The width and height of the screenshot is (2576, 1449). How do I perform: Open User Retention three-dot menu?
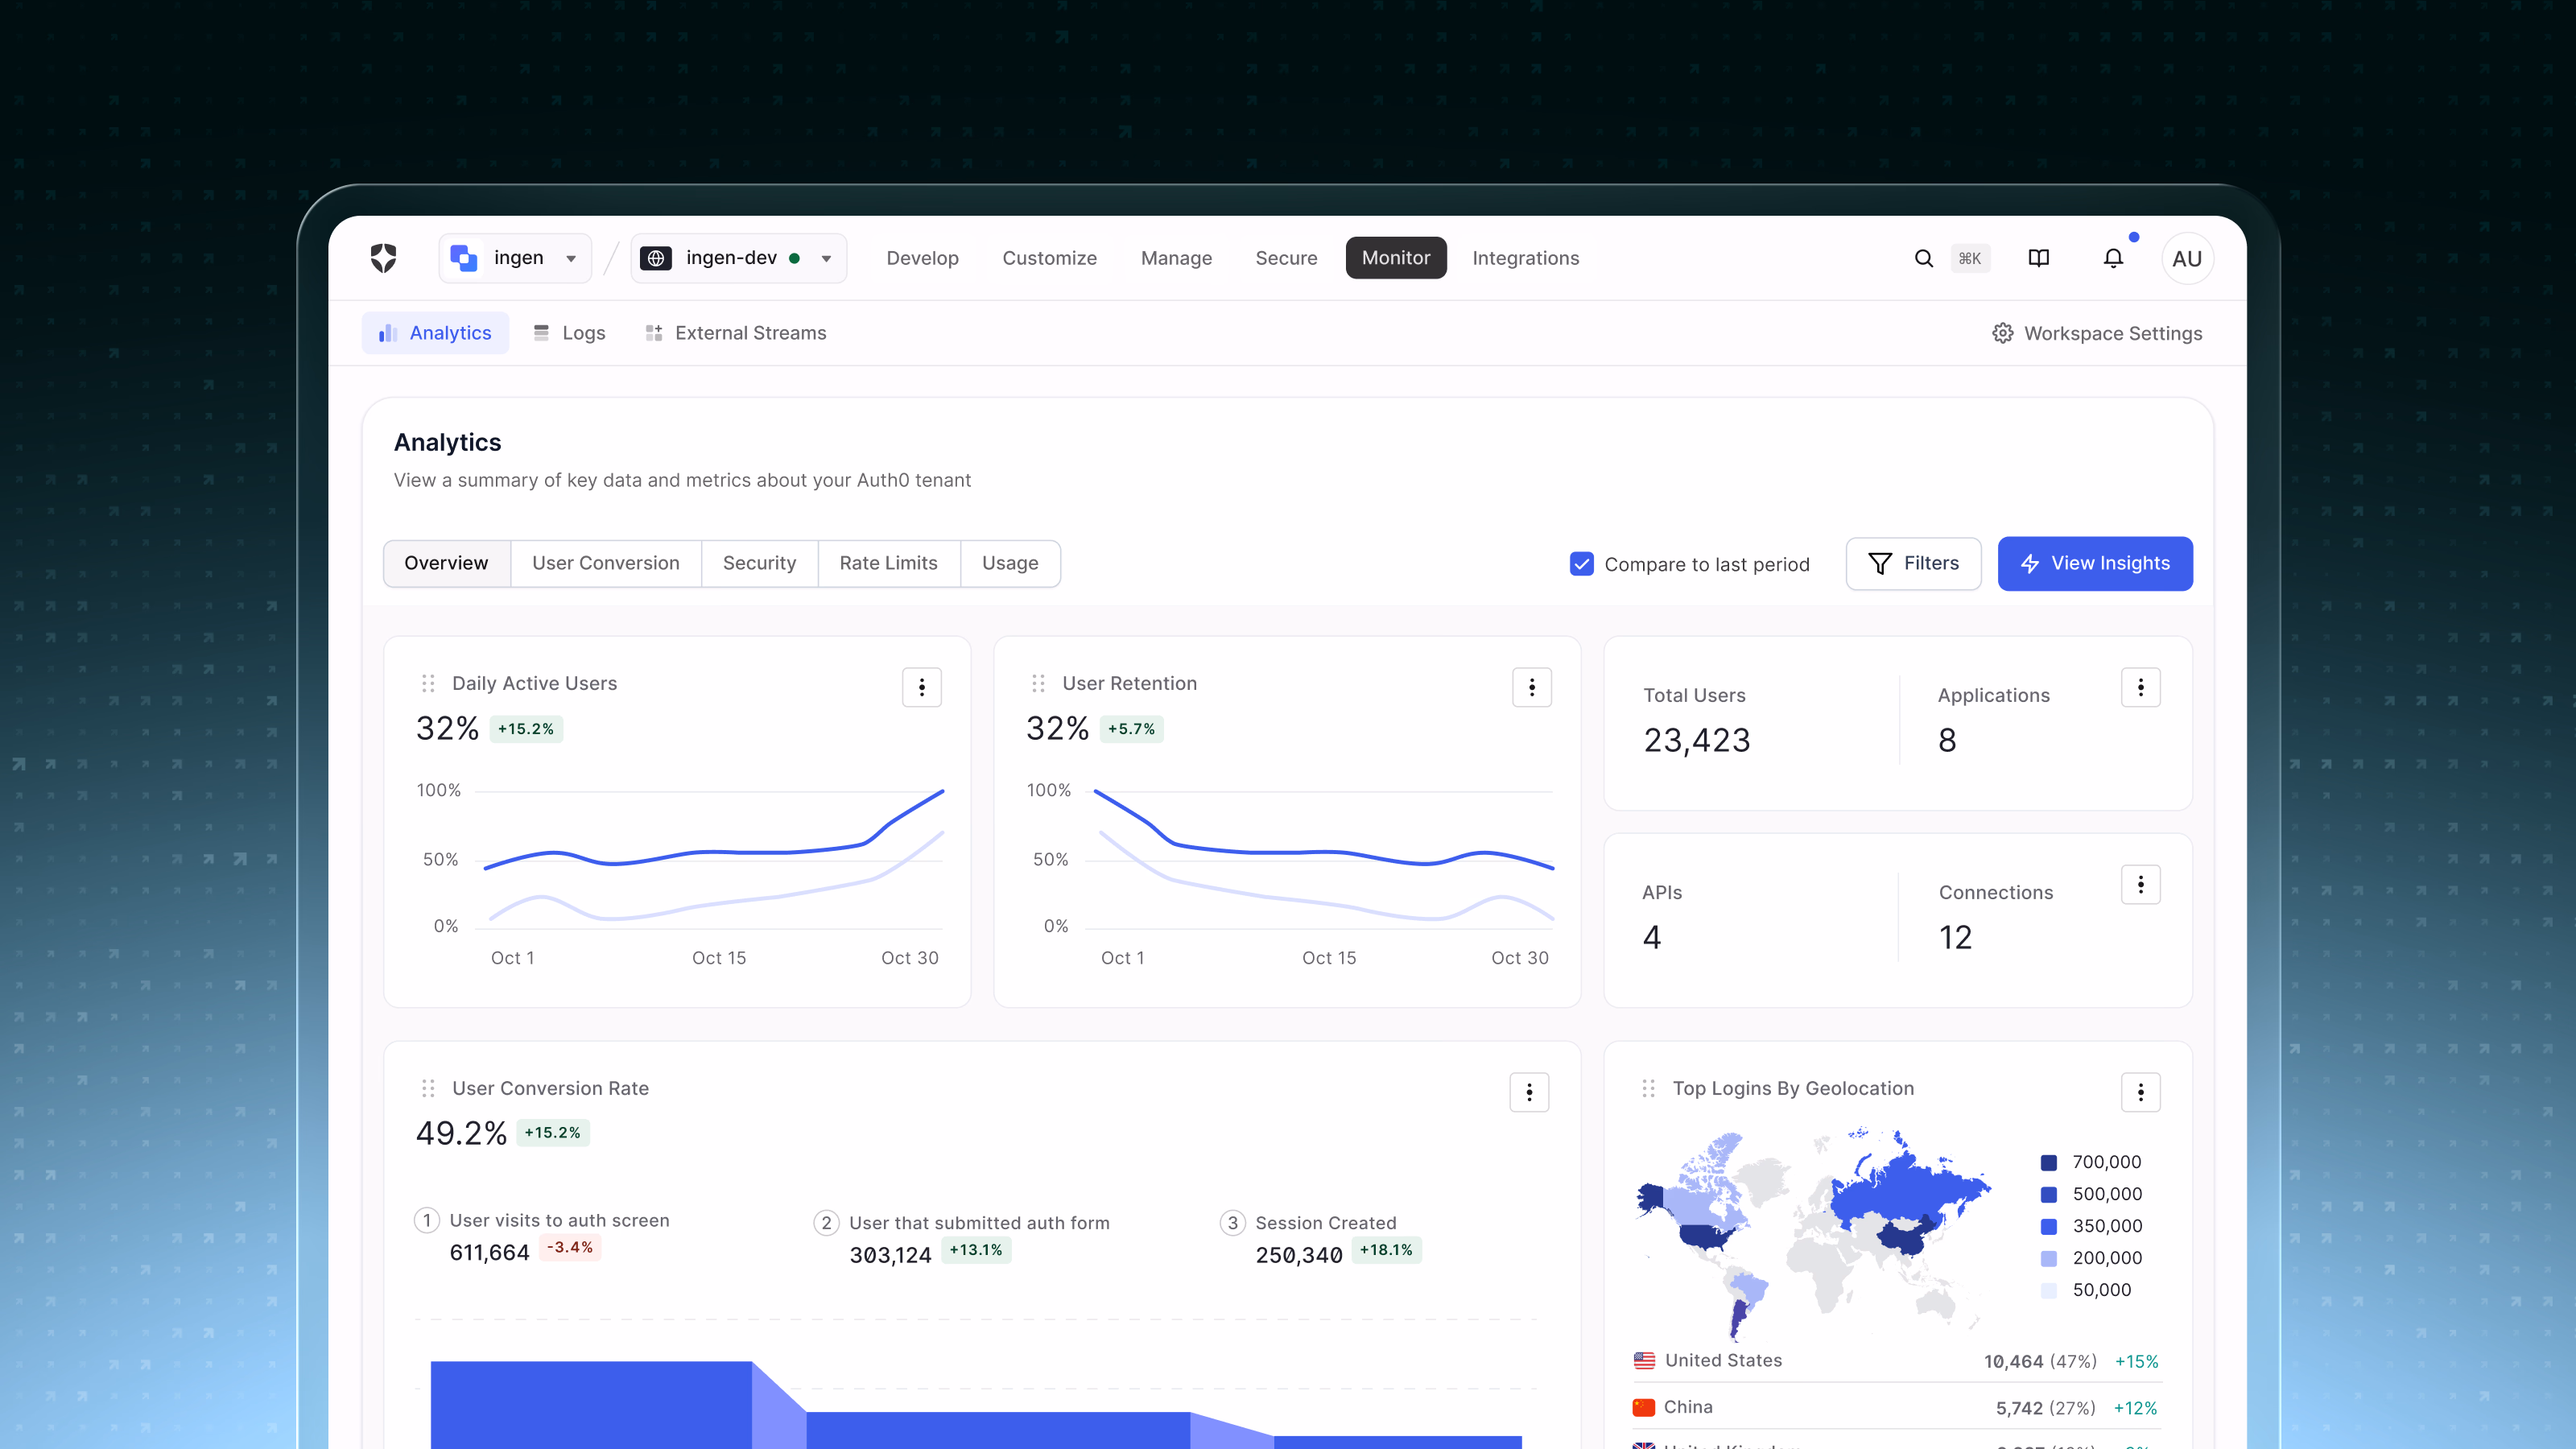(1532, 687)
